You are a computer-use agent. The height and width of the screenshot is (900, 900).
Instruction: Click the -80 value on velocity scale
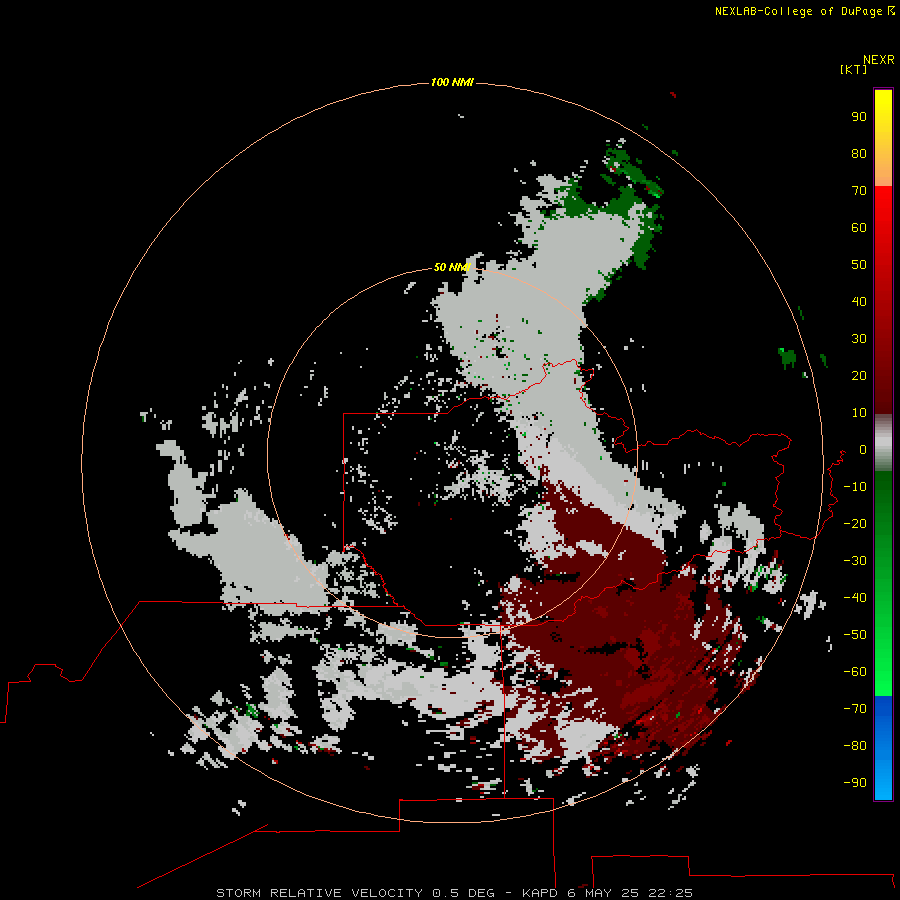(x=855, y=746)
